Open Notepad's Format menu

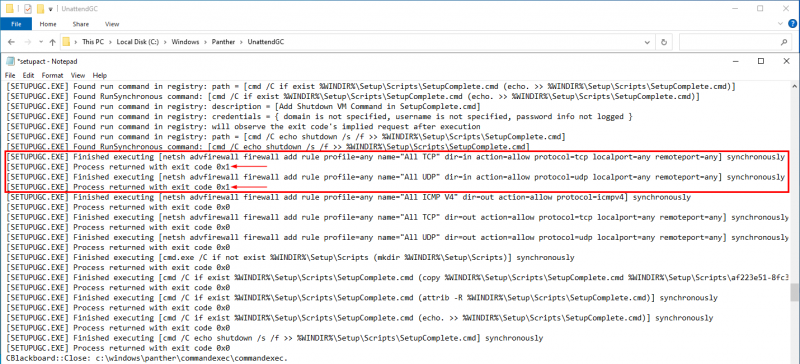tap(52, 75)
